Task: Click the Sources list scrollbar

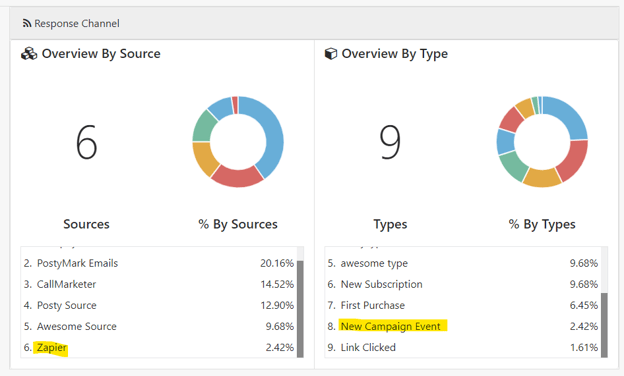Action: (x=300, y=309)
